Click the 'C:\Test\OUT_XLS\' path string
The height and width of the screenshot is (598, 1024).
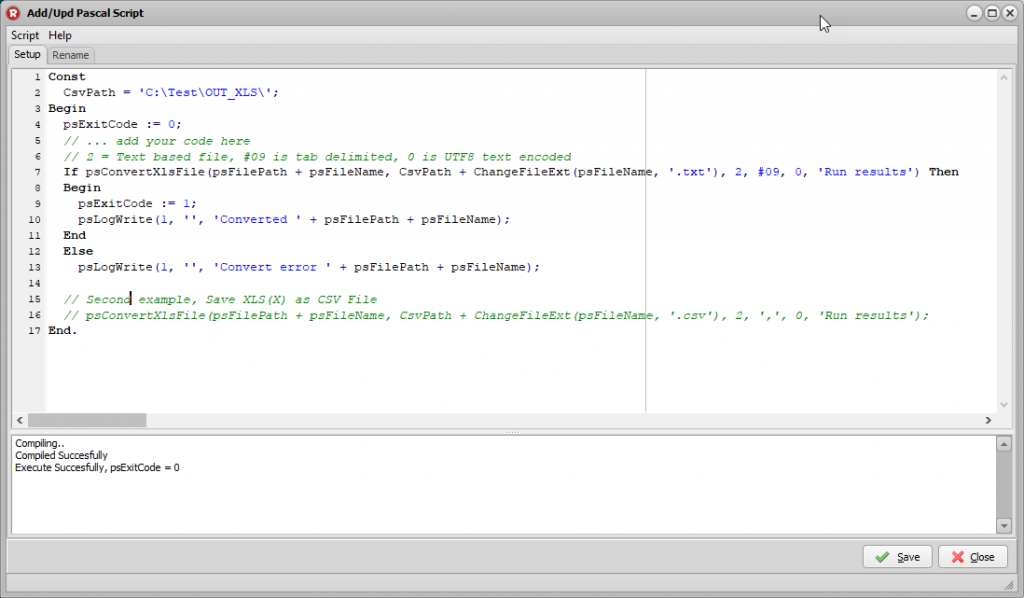point(205,93)
